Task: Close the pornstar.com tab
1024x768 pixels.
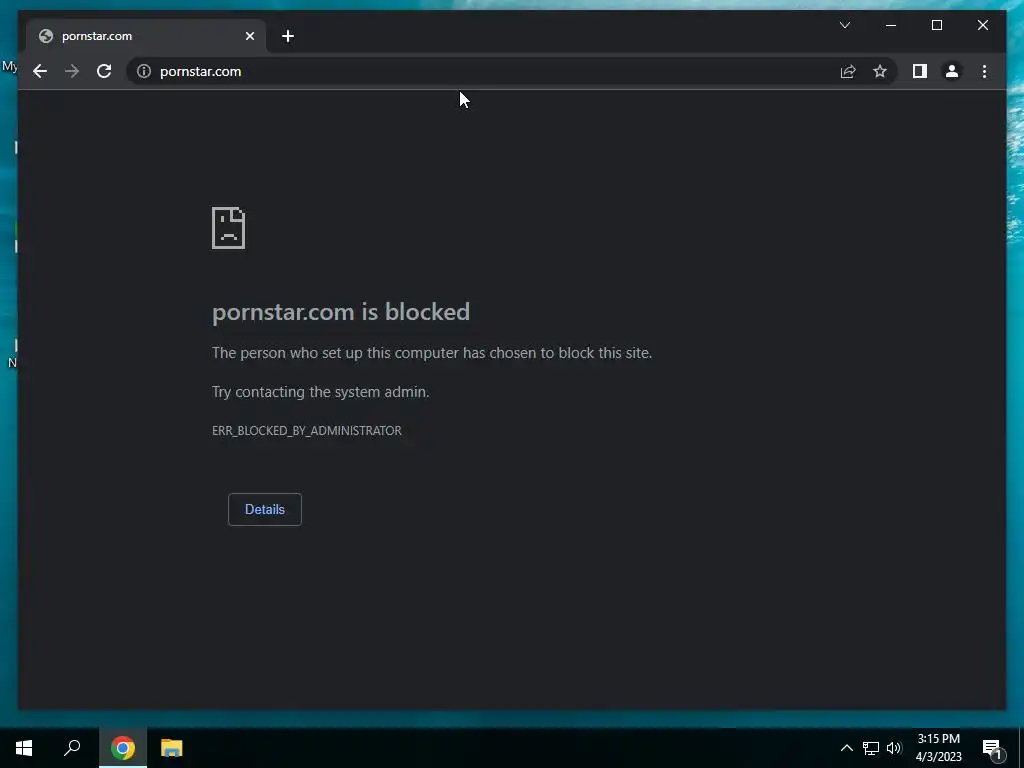Action: click(249, 37)
